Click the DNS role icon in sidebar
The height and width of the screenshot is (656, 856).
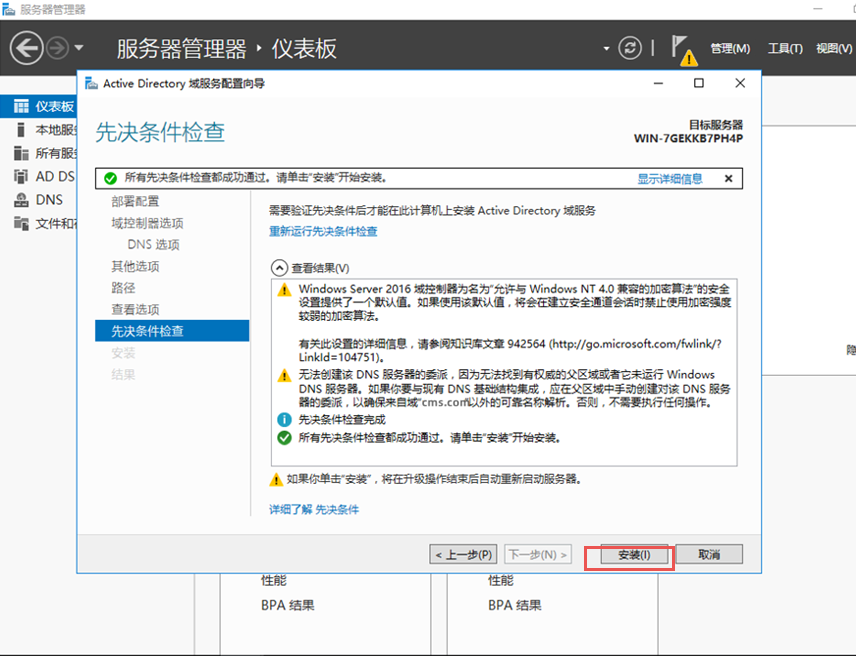(x=21, y=200)
